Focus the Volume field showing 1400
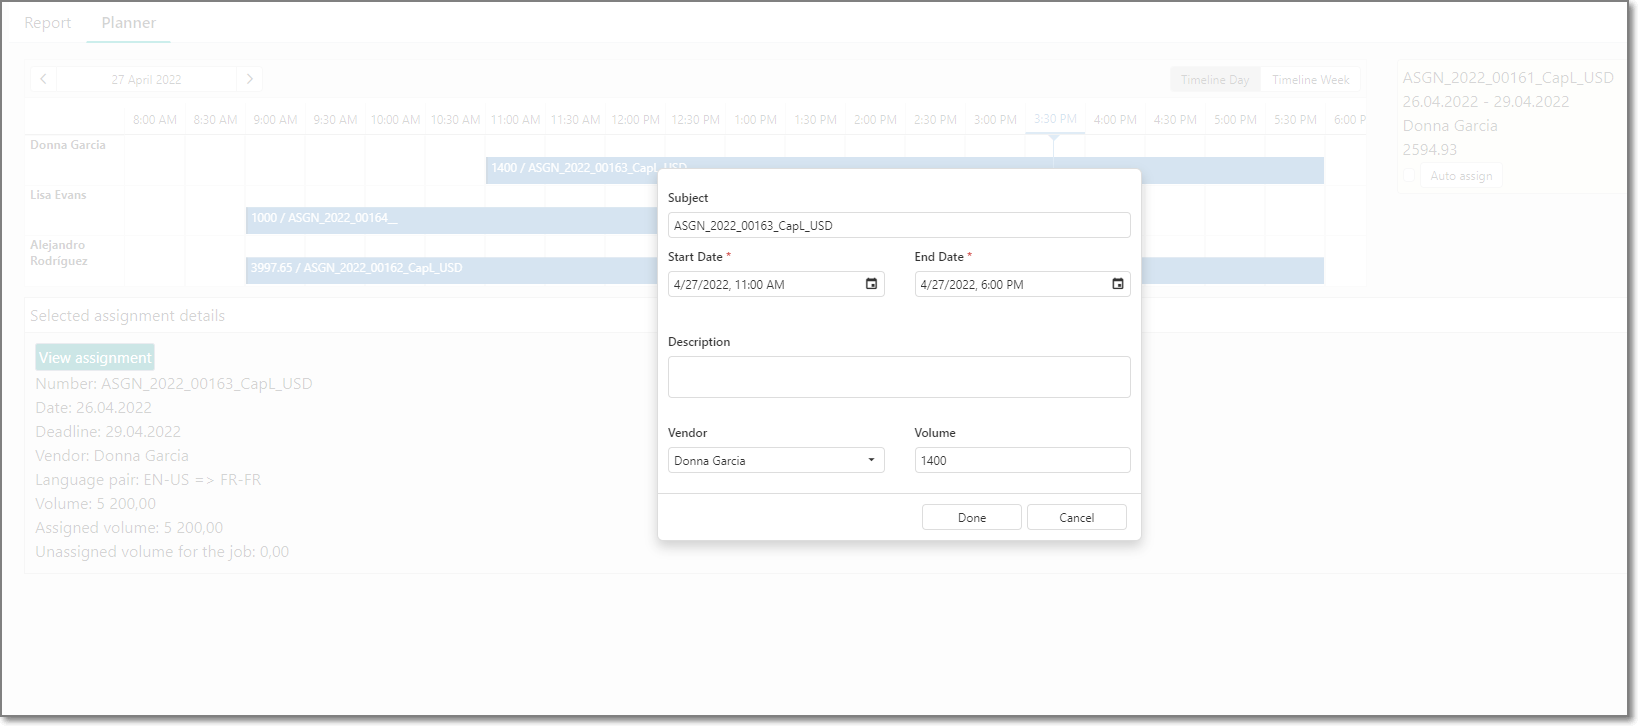The height and width of the screenshot is (726, 1638). tap(1022, 460)
